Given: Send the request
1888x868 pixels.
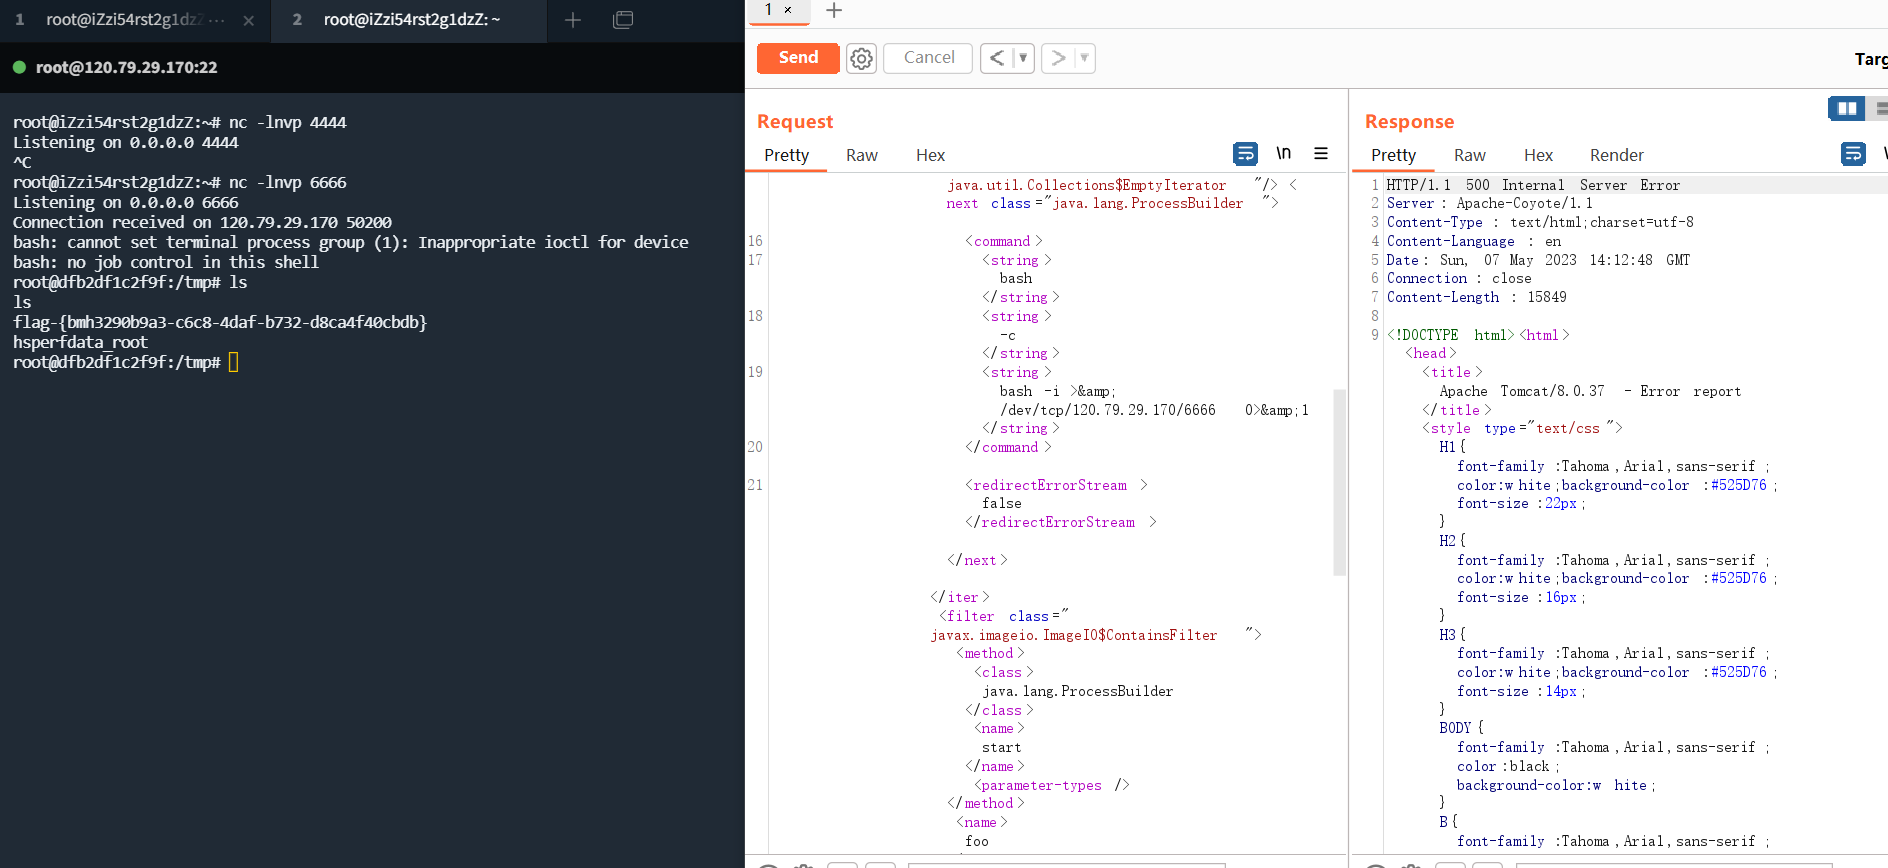Looking at the screenshot, I should [798, 58].
